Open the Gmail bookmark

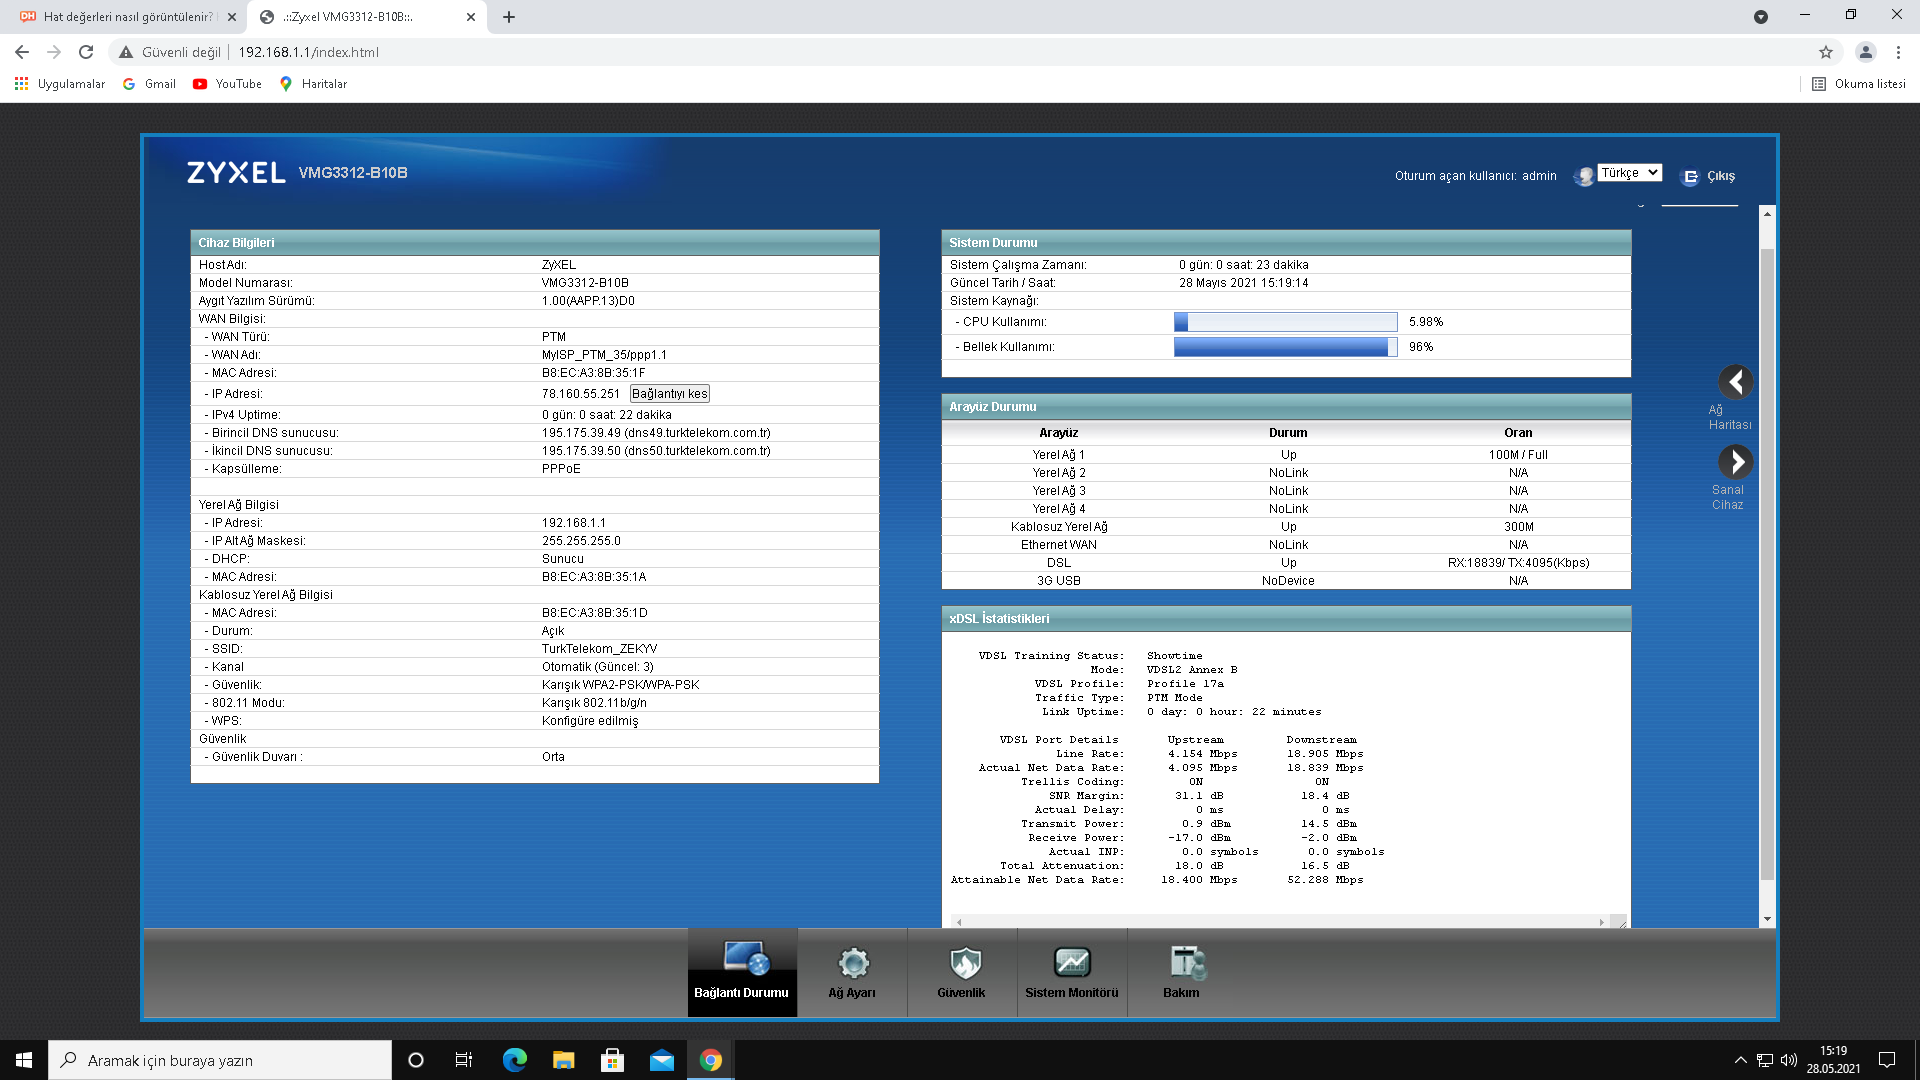(x=149, y=84)
